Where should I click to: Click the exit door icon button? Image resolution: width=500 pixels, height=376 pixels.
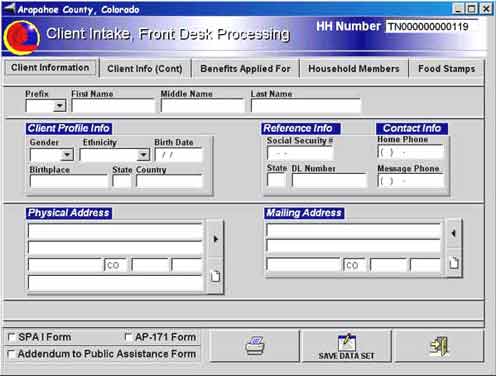click(x=439, y=346)
